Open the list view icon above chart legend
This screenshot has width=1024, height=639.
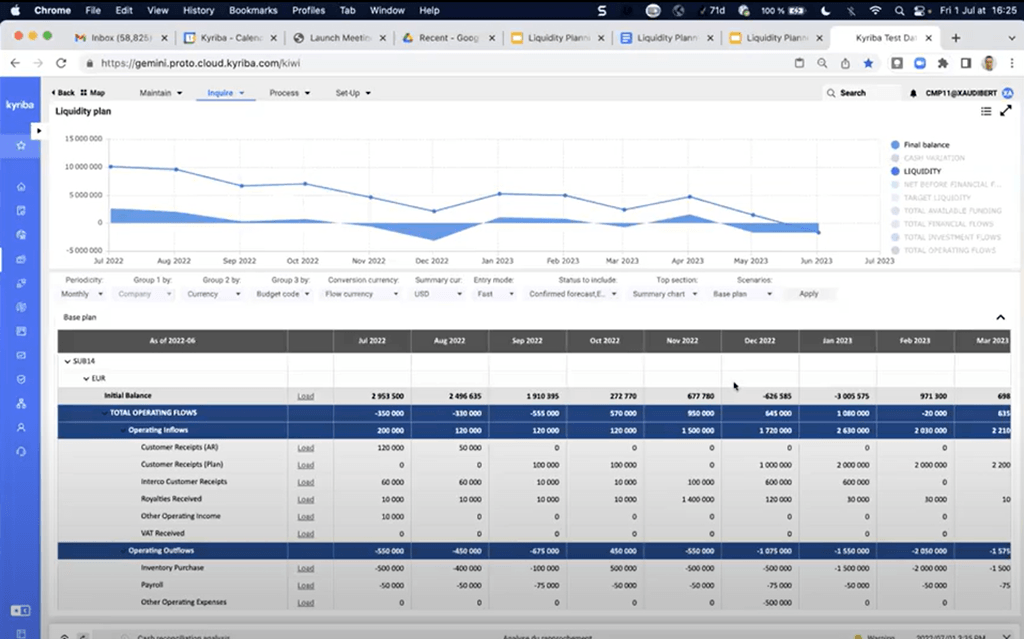point(986,111)
